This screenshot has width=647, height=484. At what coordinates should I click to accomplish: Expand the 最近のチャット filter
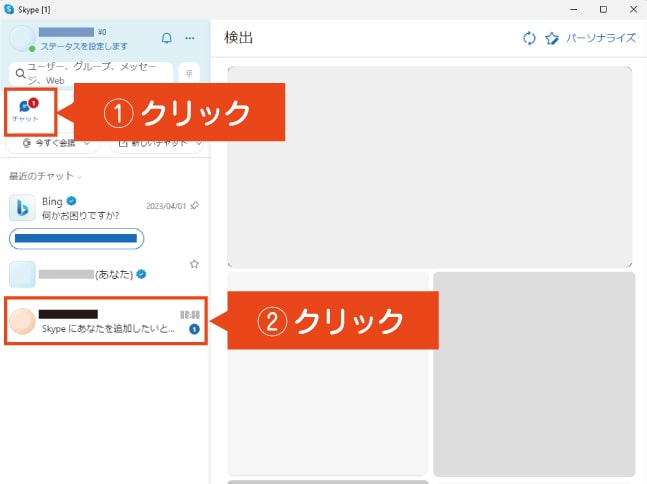[45, 176]
